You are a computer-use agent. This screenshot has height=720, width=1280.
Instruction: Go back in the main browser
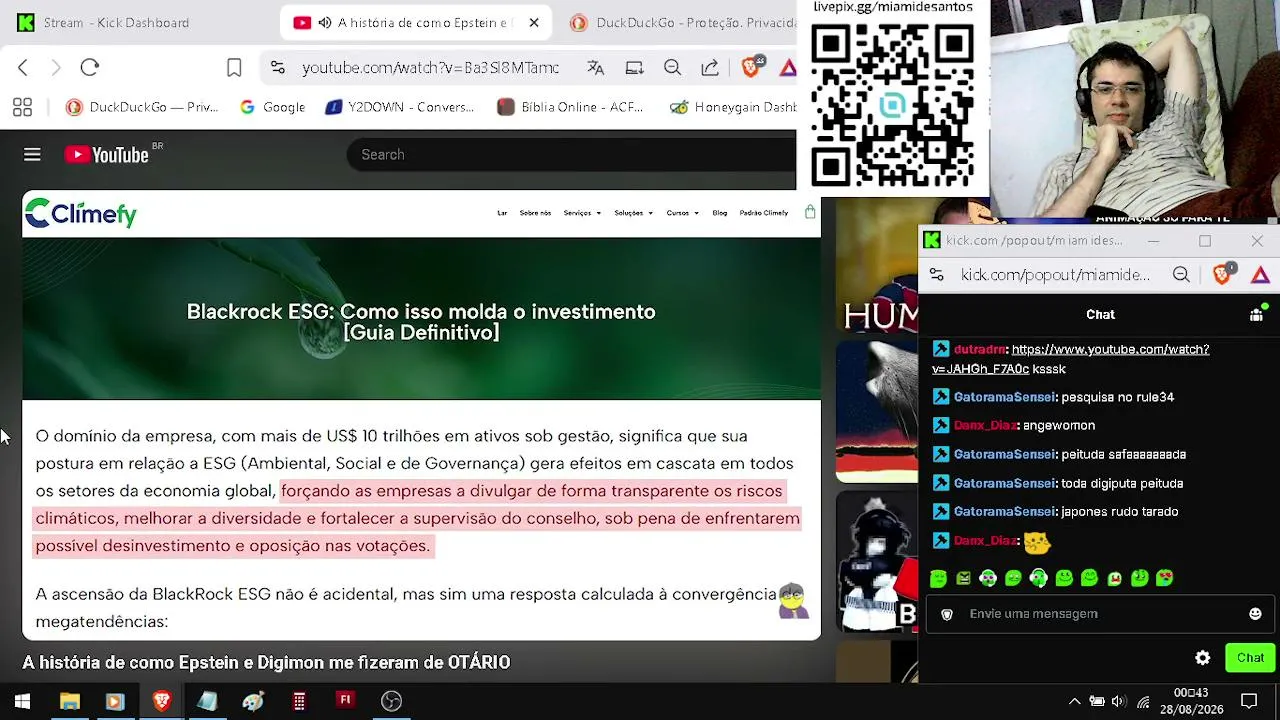23,67
